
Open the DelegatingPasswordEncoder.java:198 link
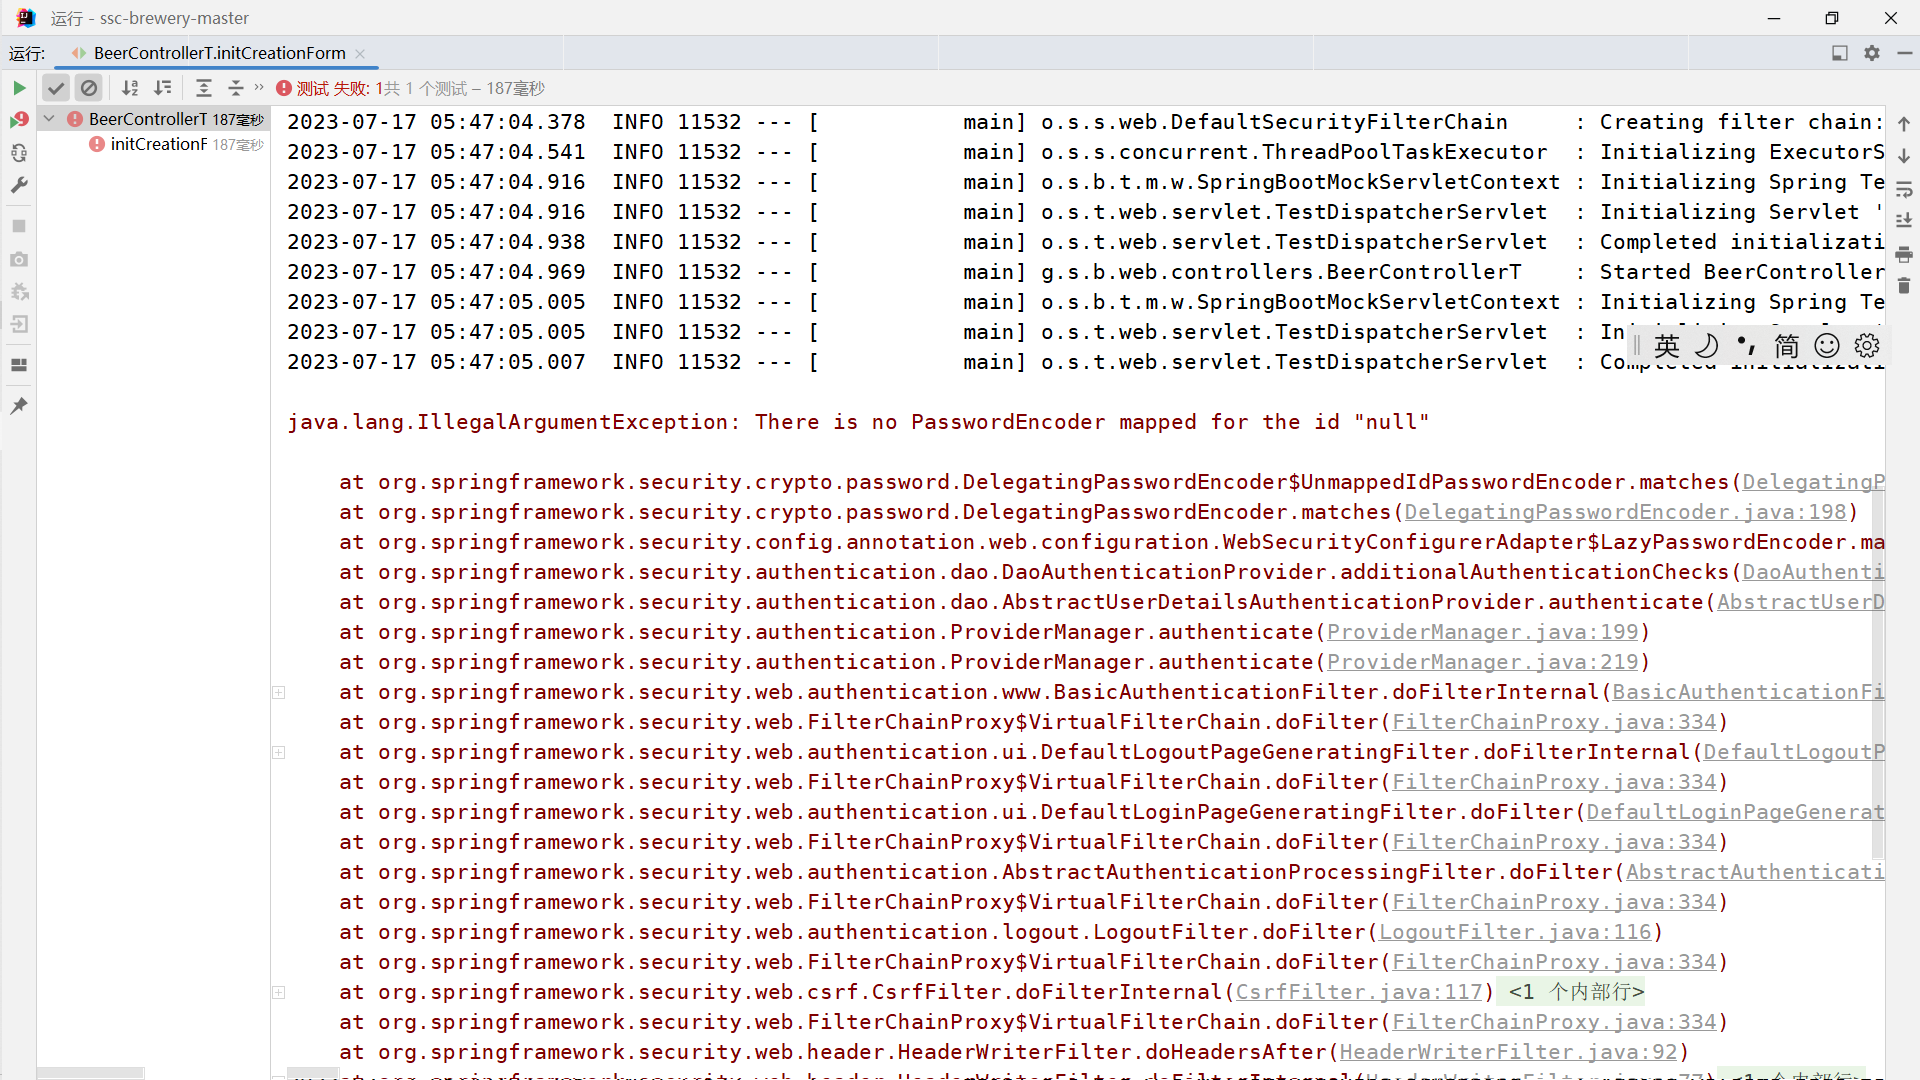(1625, 512)
